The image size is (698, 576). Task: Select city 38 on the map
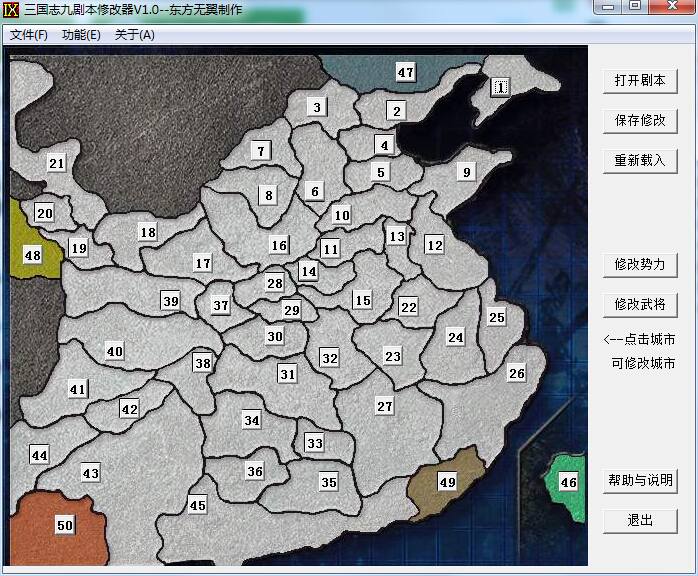pyautogui.click(x=203, y=363)
